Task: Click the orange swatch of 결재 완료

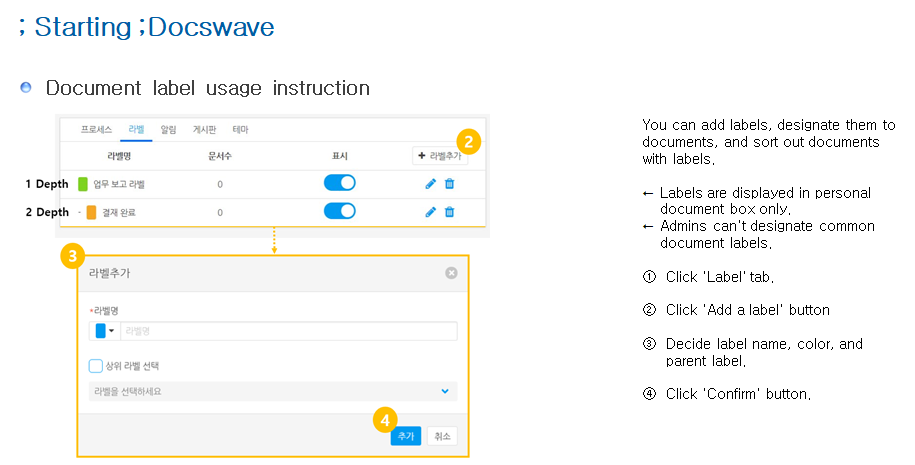Action: [x=92, y=212]
